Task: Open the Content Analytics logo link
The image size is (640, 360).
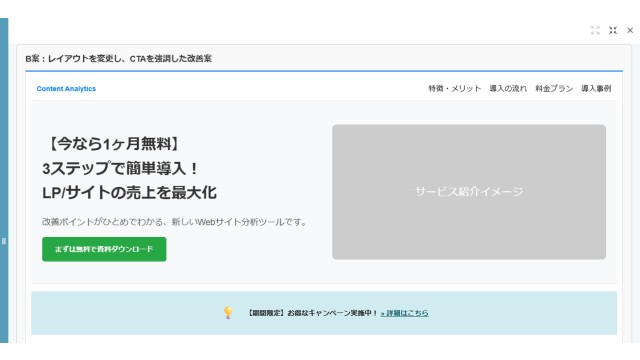Action: tap(66, 89)
